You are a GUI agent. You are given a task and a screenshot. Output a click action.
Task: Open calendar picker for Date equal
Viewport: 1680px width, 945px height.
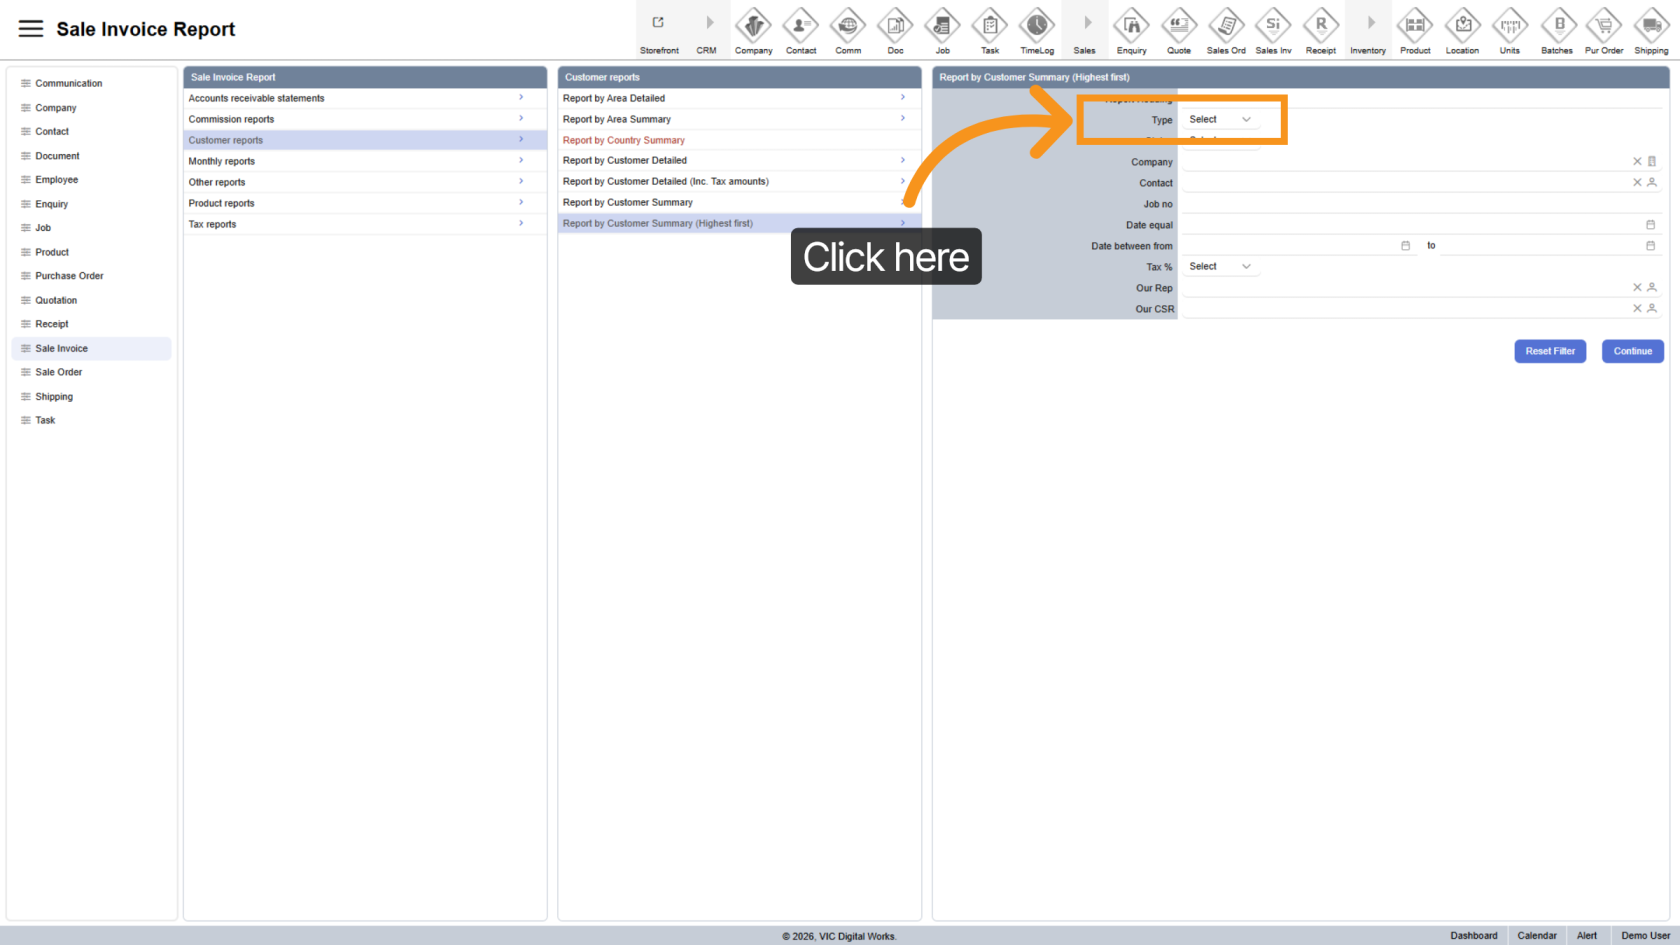(x=1650, y=225)
